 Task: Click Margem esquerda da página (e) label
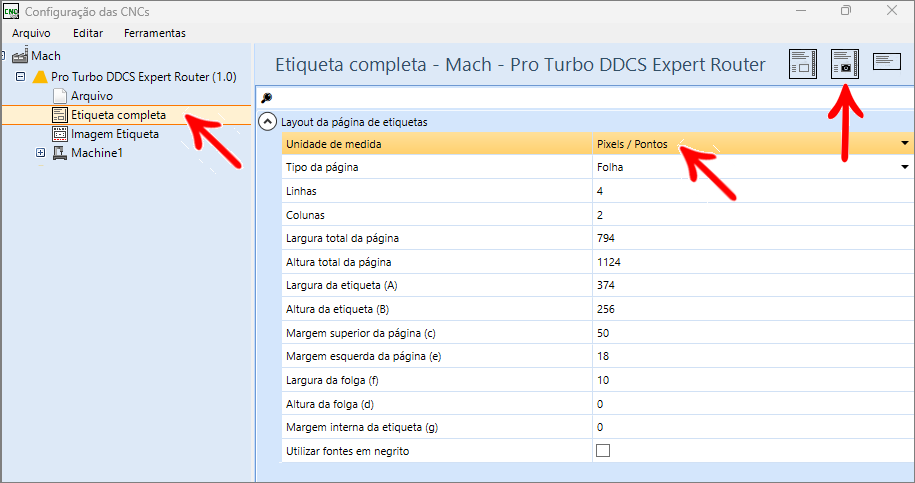point(364,356)
